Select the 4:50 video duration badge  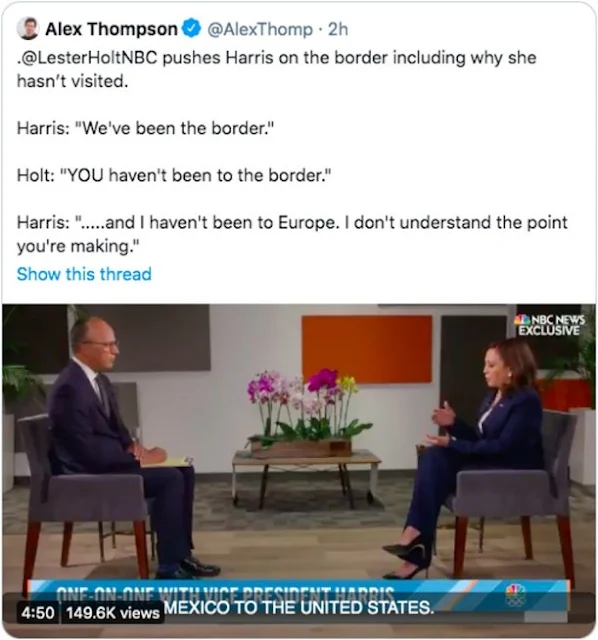click(x=38, y=612)
